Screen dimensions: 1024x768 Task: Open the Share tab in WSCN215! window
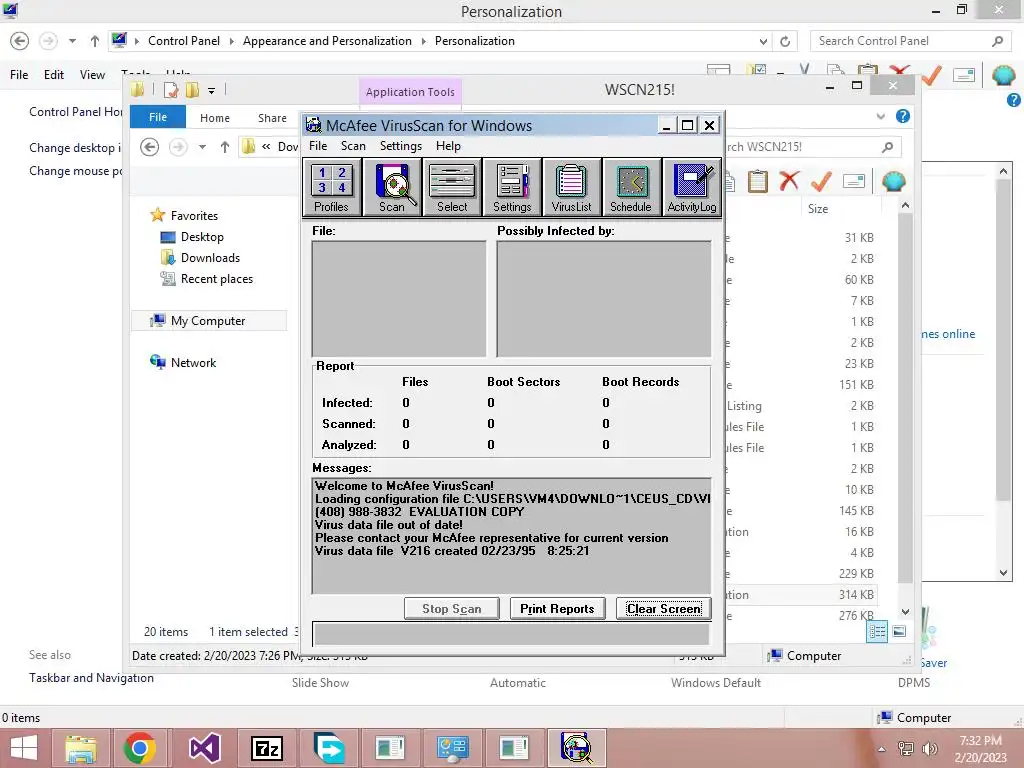coord(272,118)
